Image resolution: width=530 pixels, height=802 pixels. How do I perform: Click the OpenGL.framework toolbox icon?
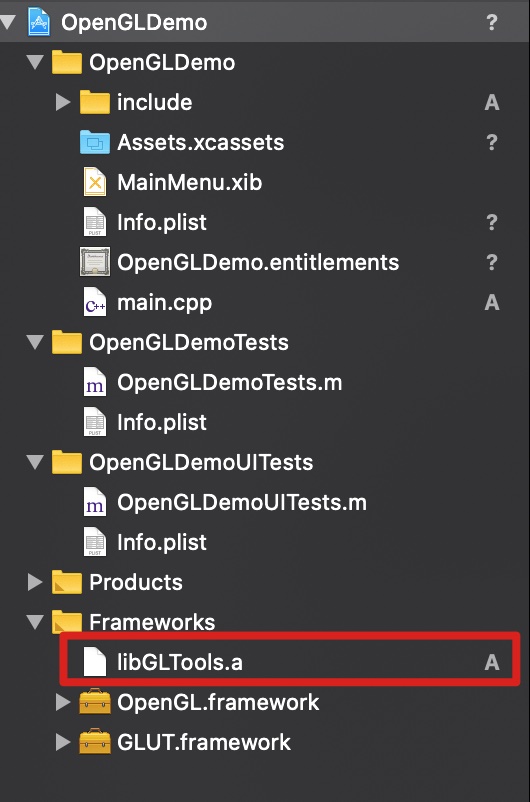[95, 702]
